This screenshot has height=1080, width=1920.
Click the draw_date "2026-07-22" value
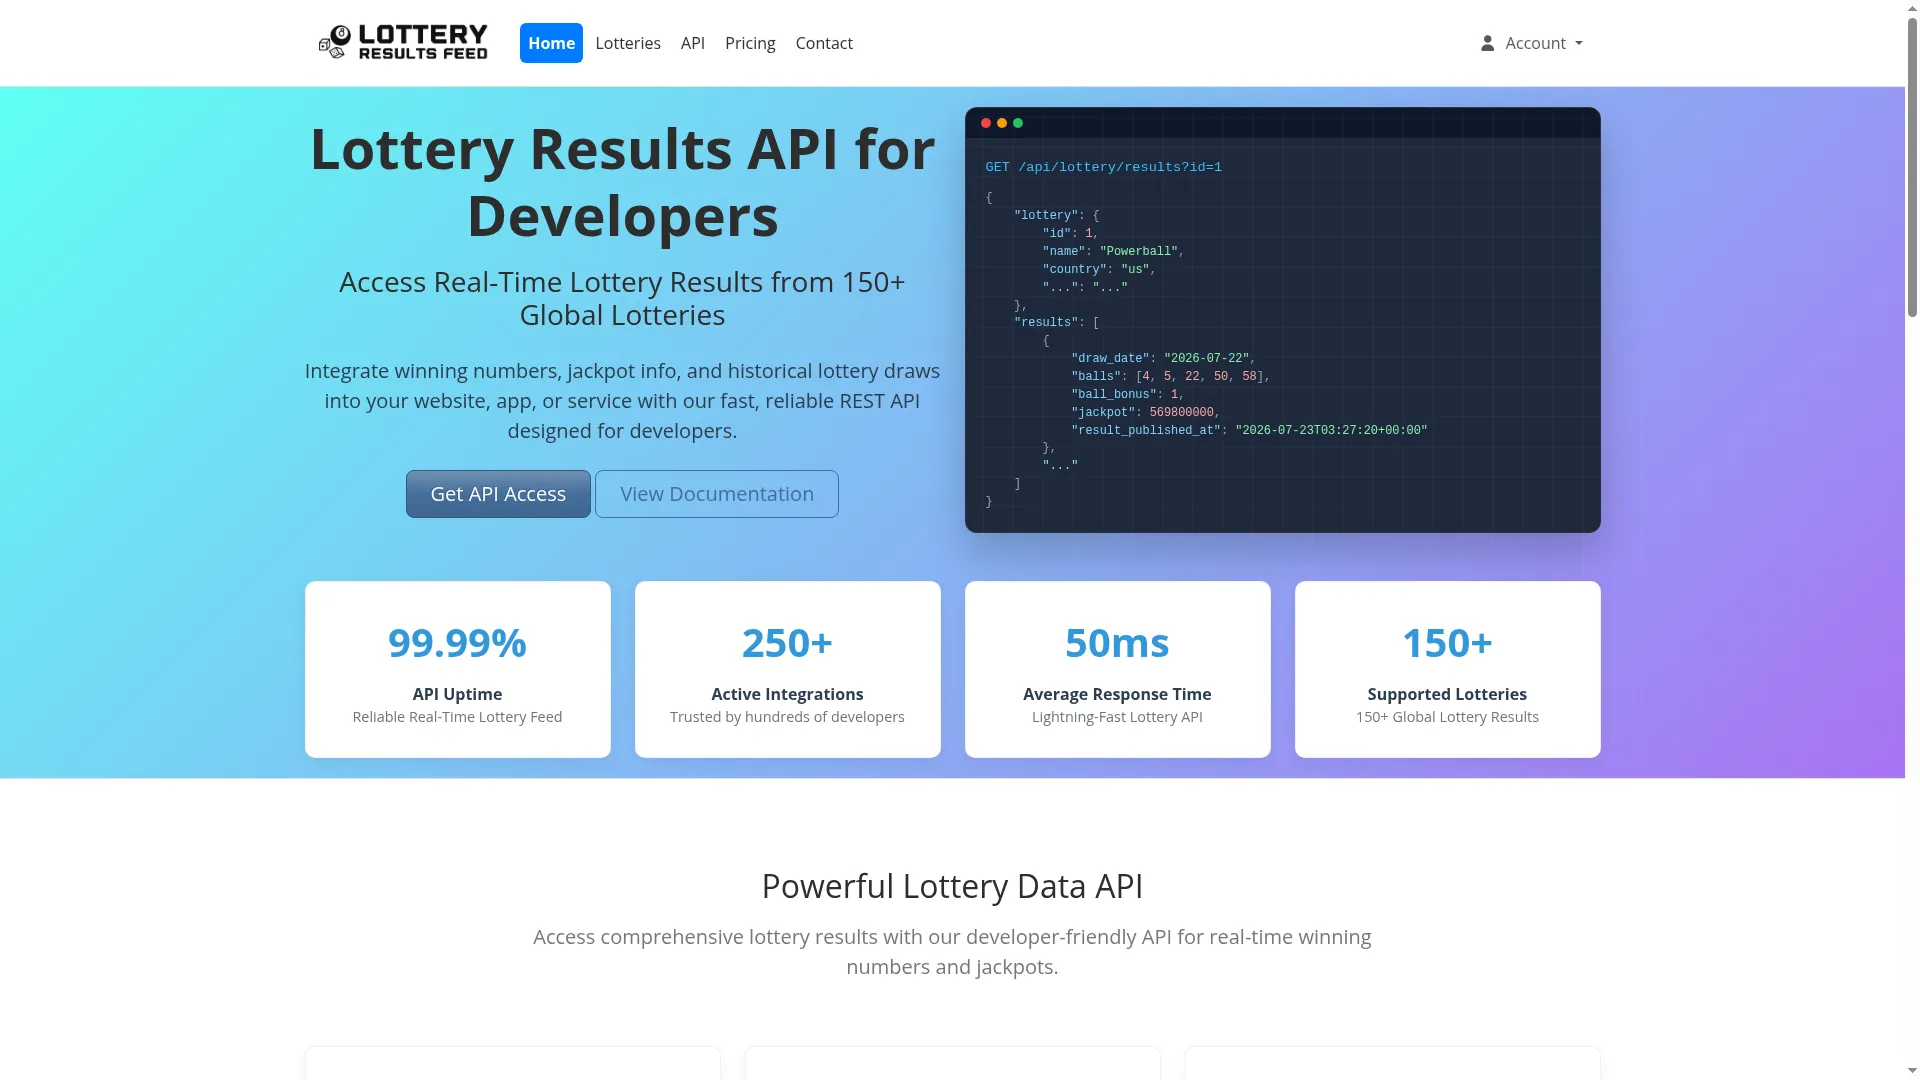tap(1206, 358)
